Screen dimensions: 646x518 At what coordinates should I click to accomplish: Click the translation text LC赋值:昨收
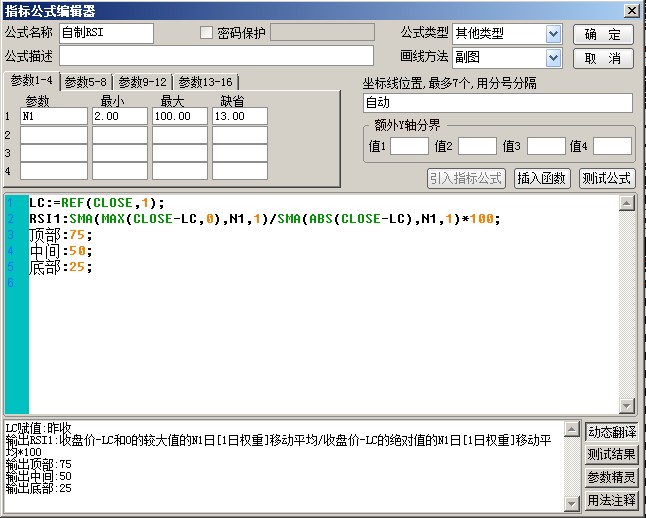click(x=39, y=428)
